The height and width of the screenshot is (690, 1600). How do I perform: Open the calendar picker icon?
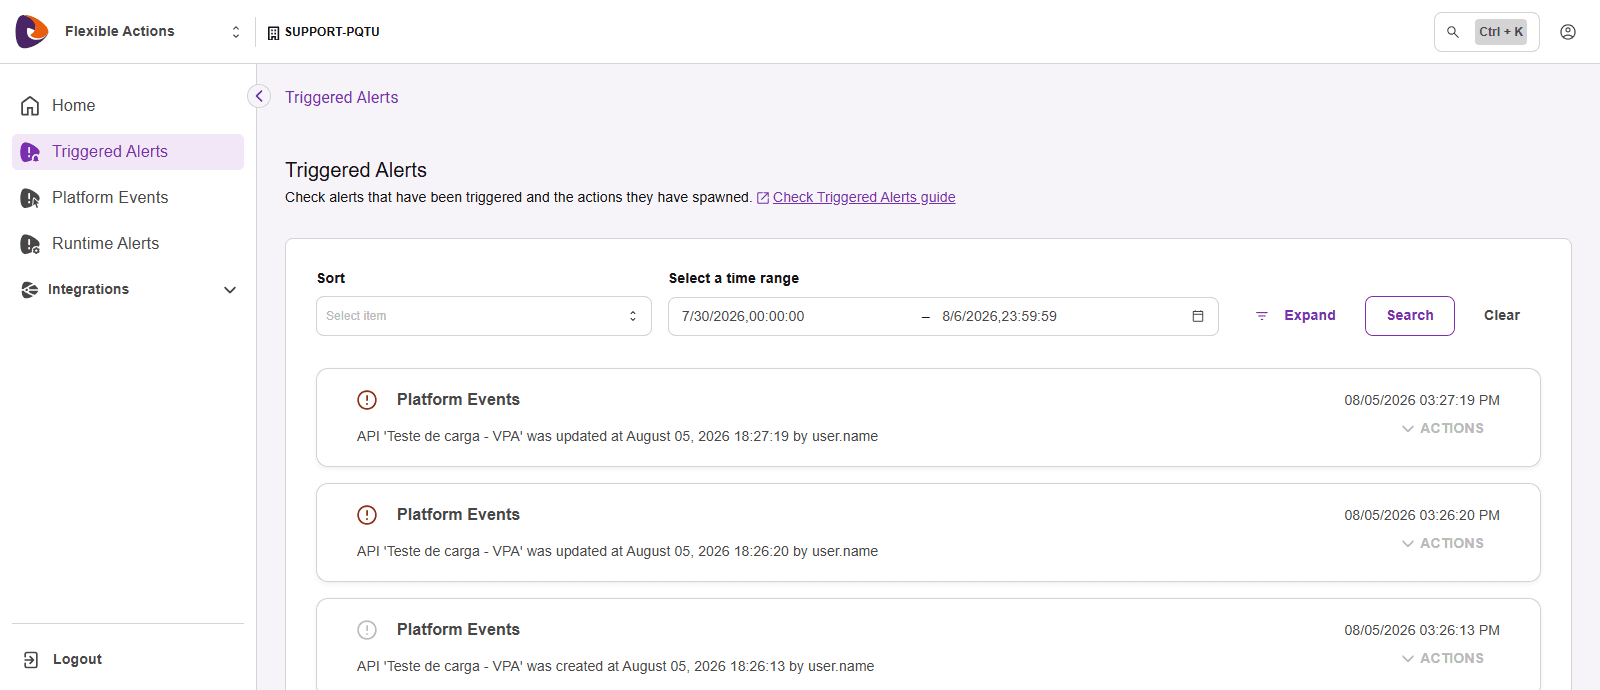1198,316
